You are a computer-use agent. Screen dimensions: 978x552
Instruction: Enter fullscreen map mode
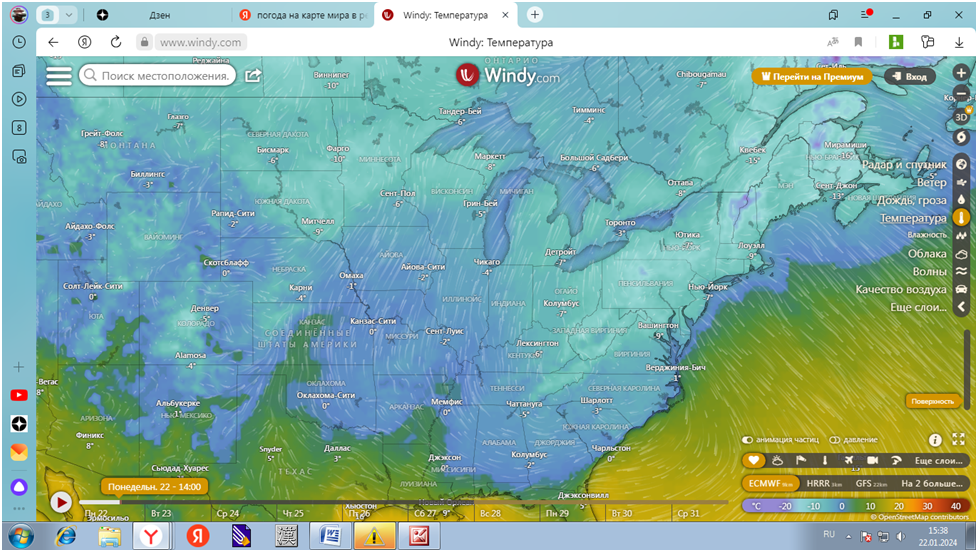[958, 440]
